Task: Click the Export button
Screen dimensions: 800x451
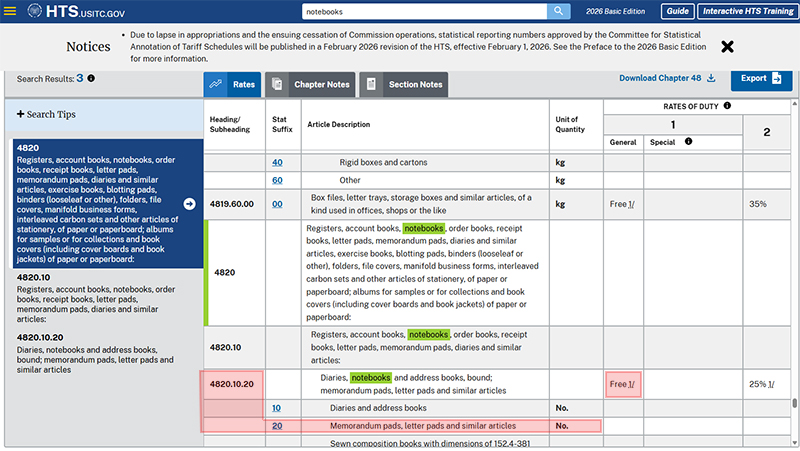Action: (761, 78)
